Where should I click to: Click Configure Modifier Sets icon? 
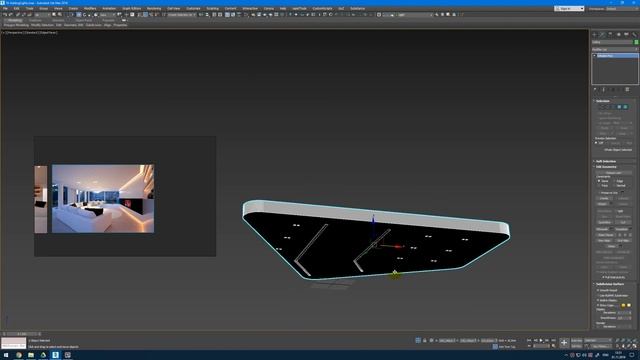tap(627, 89)
